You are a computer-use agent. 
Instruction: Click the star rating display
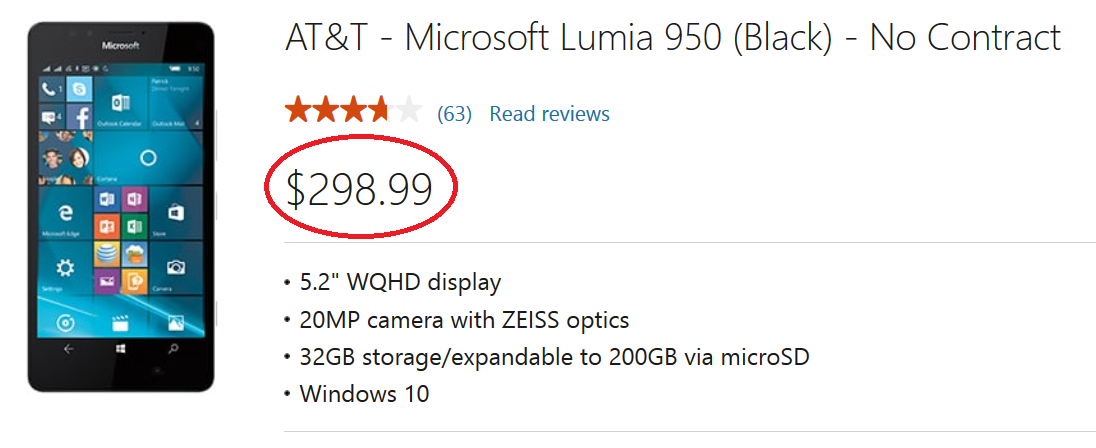353,110
